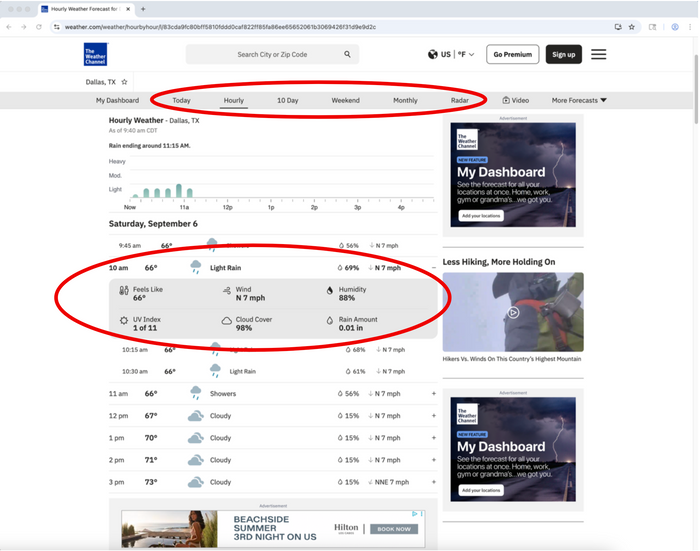Viewport: 700px width, 551px height.
Task: Go to the Weekend tab
Action: coord(345,100)
